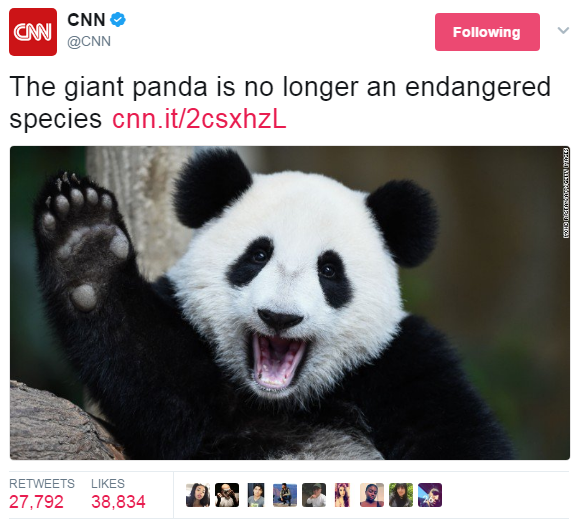The height and width of the screenshot is (525, 580).
Task: Open avatar of woman with black choker
Action: tap(372, 495)
